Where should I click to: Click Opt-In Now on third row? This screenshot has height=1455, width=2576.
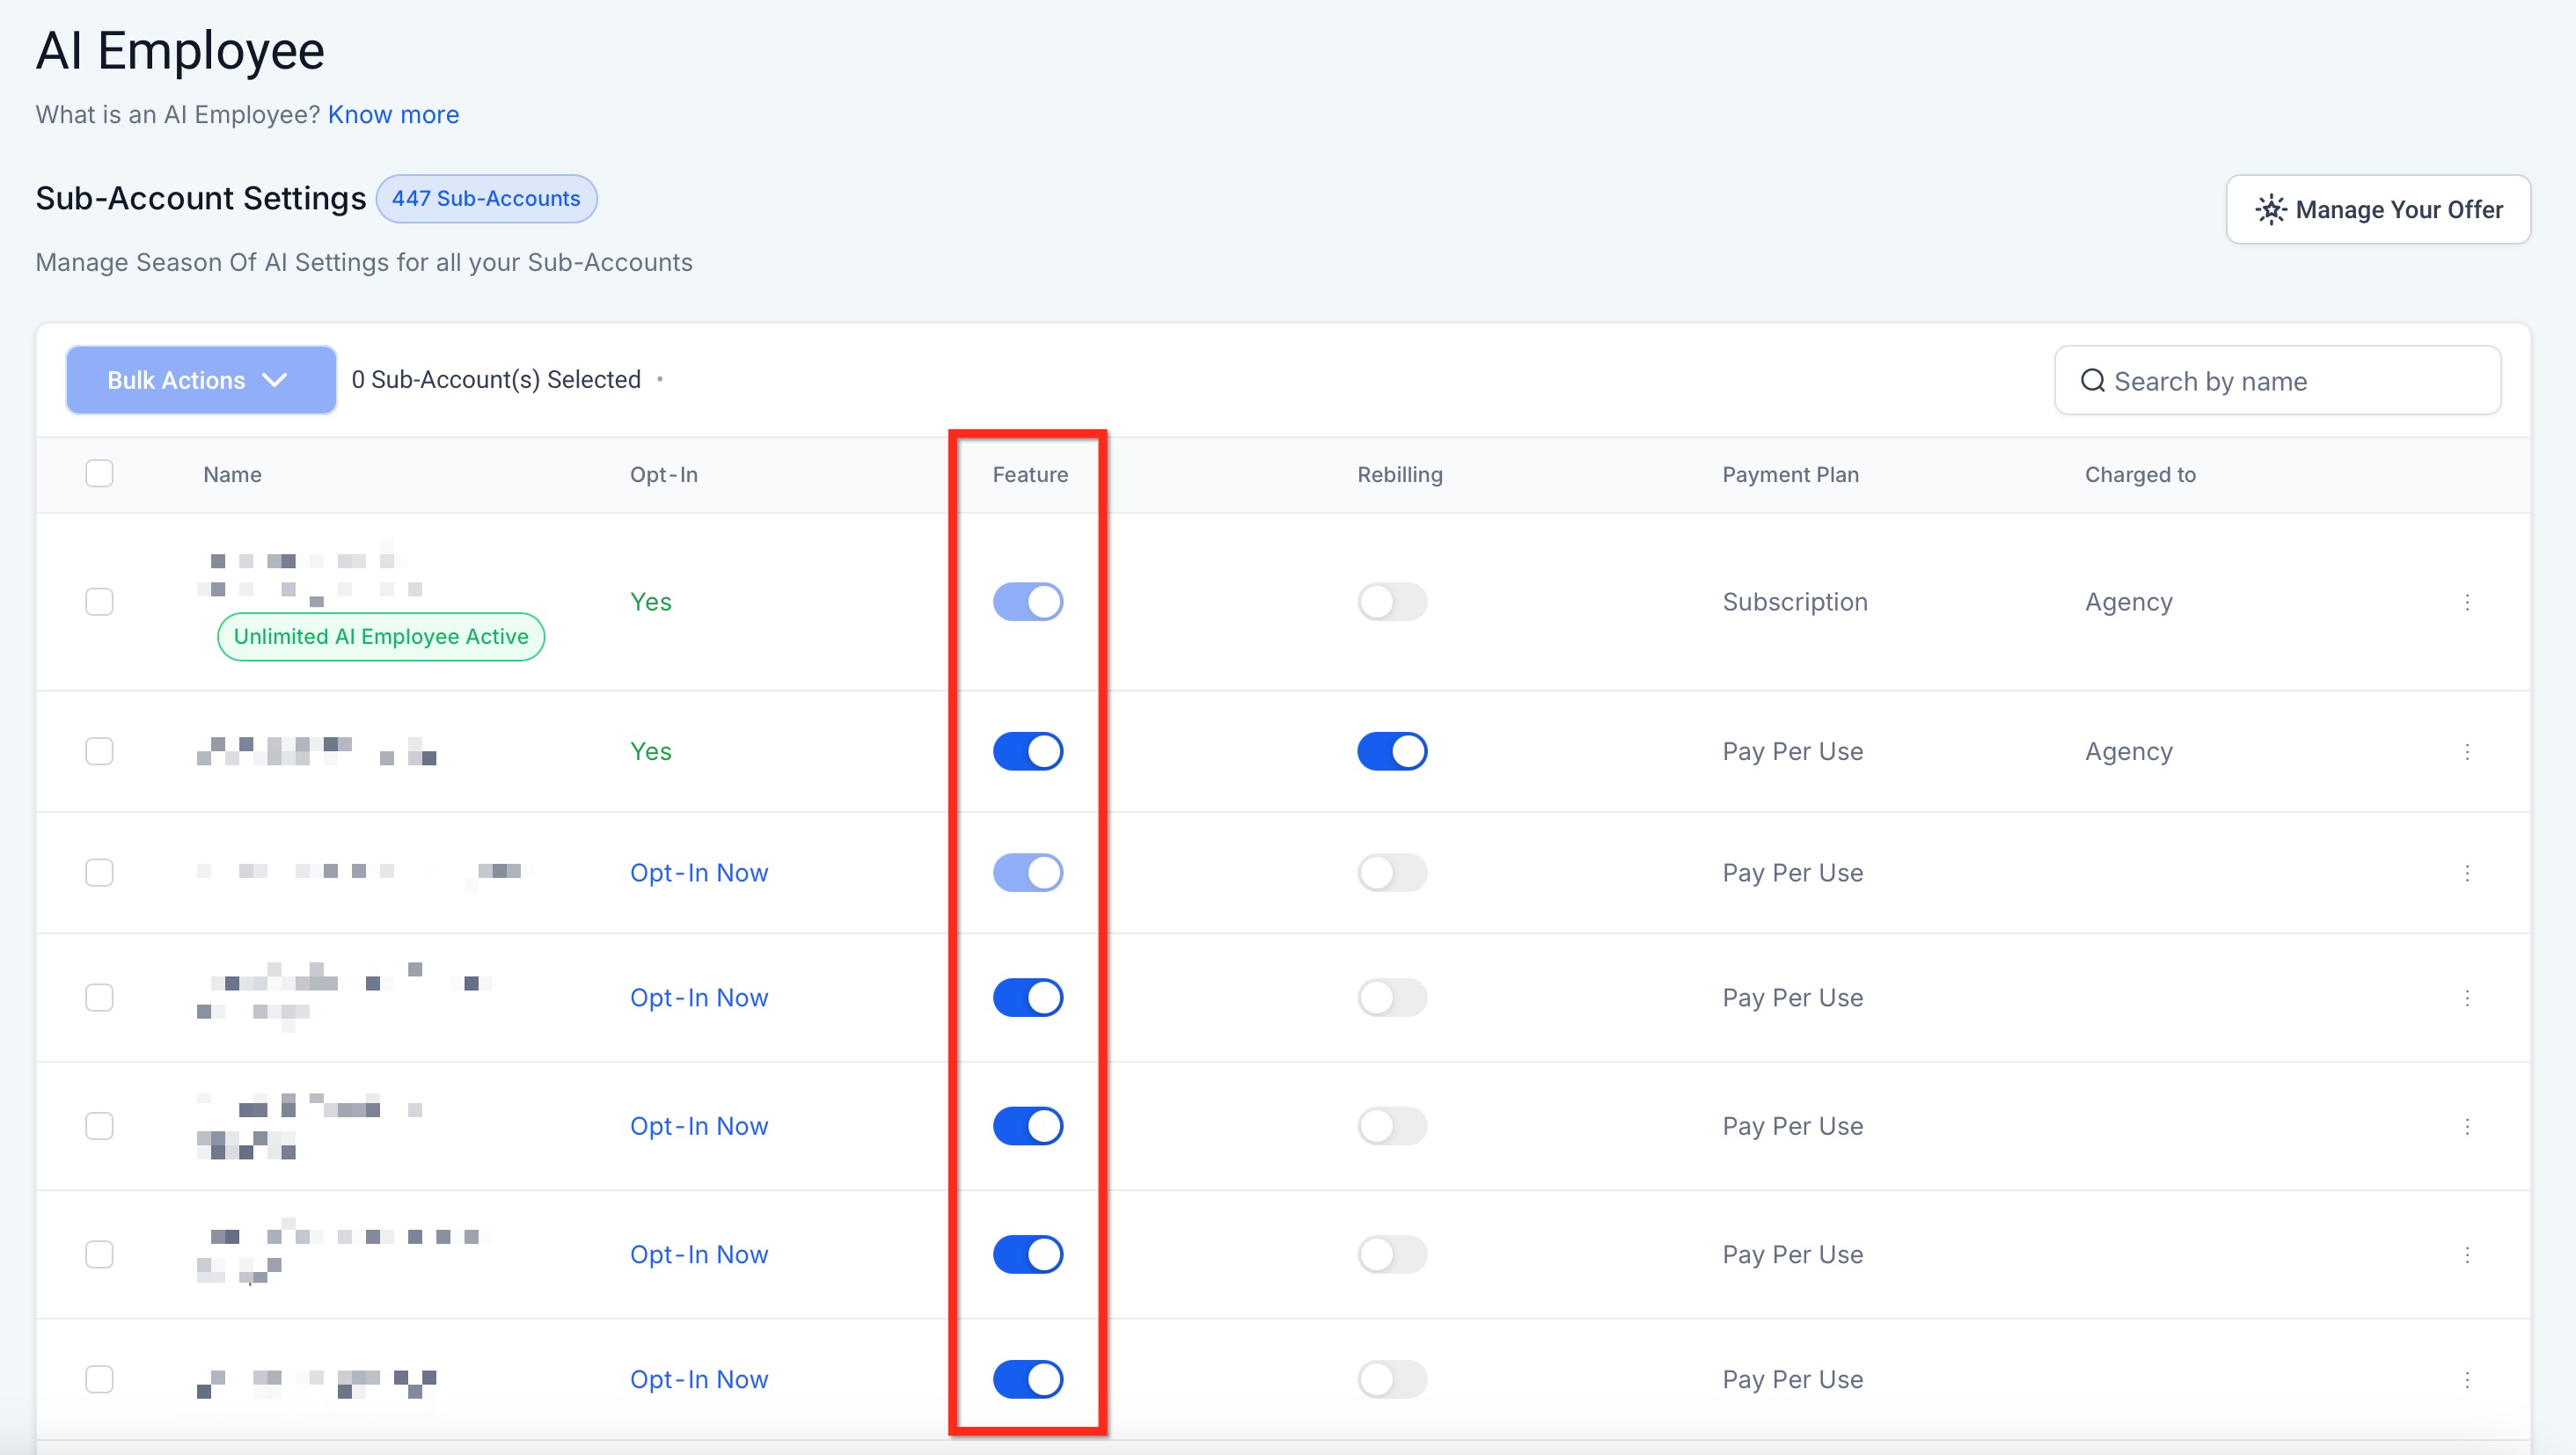(698, 873)
